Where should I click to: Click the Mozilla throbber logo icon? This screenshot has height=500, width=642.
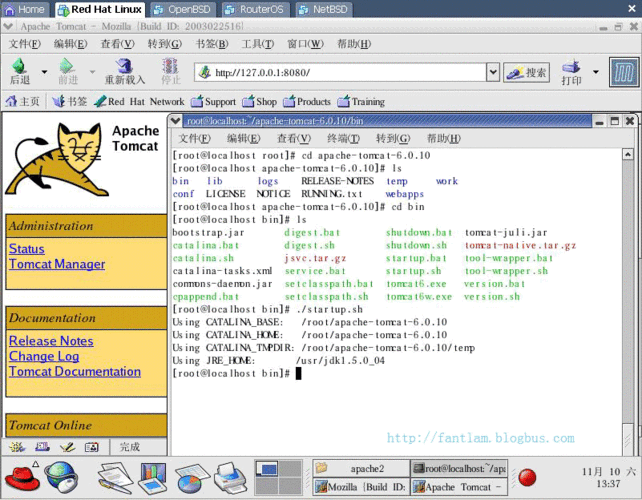click(x=624, y=72)
